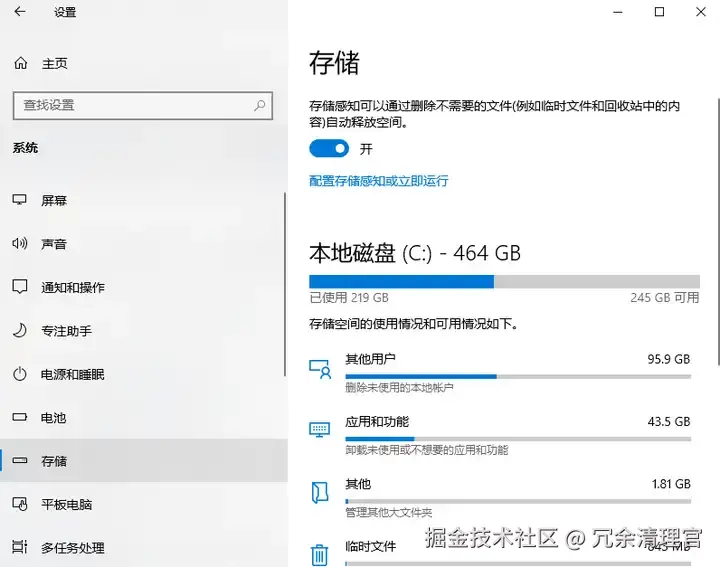Image resolution: width=720 pixels, height=567 pixels.
Task: Open the 临时文件 storage category
Action: (x=500, y=553)
